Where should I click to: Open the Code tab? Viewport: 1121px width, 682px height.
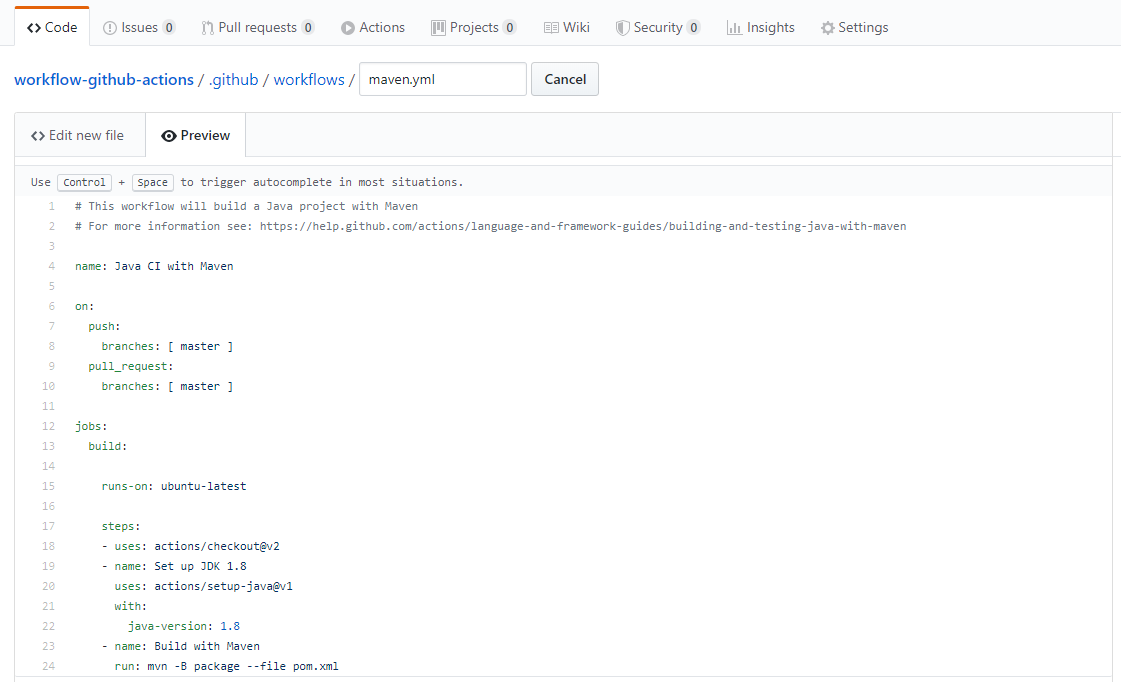pyautogui.click(x=52, y=28)
